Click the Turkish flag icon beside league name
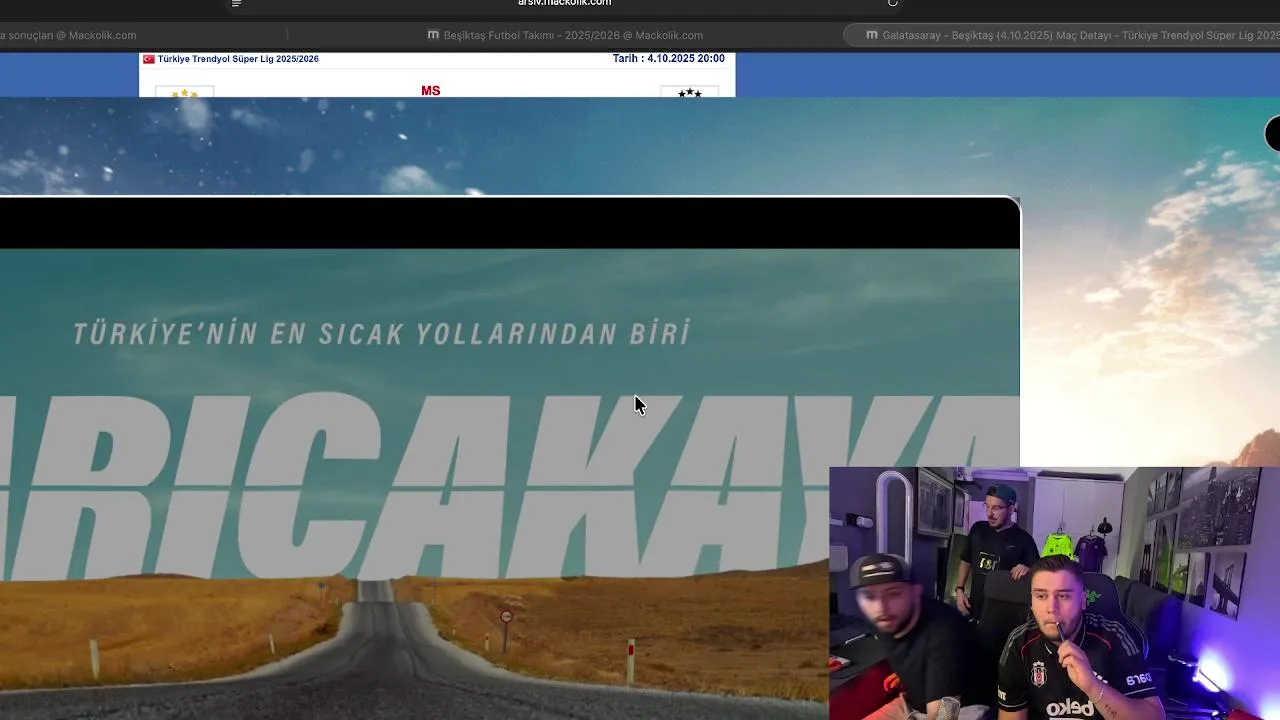 click(x=149, y=59)
